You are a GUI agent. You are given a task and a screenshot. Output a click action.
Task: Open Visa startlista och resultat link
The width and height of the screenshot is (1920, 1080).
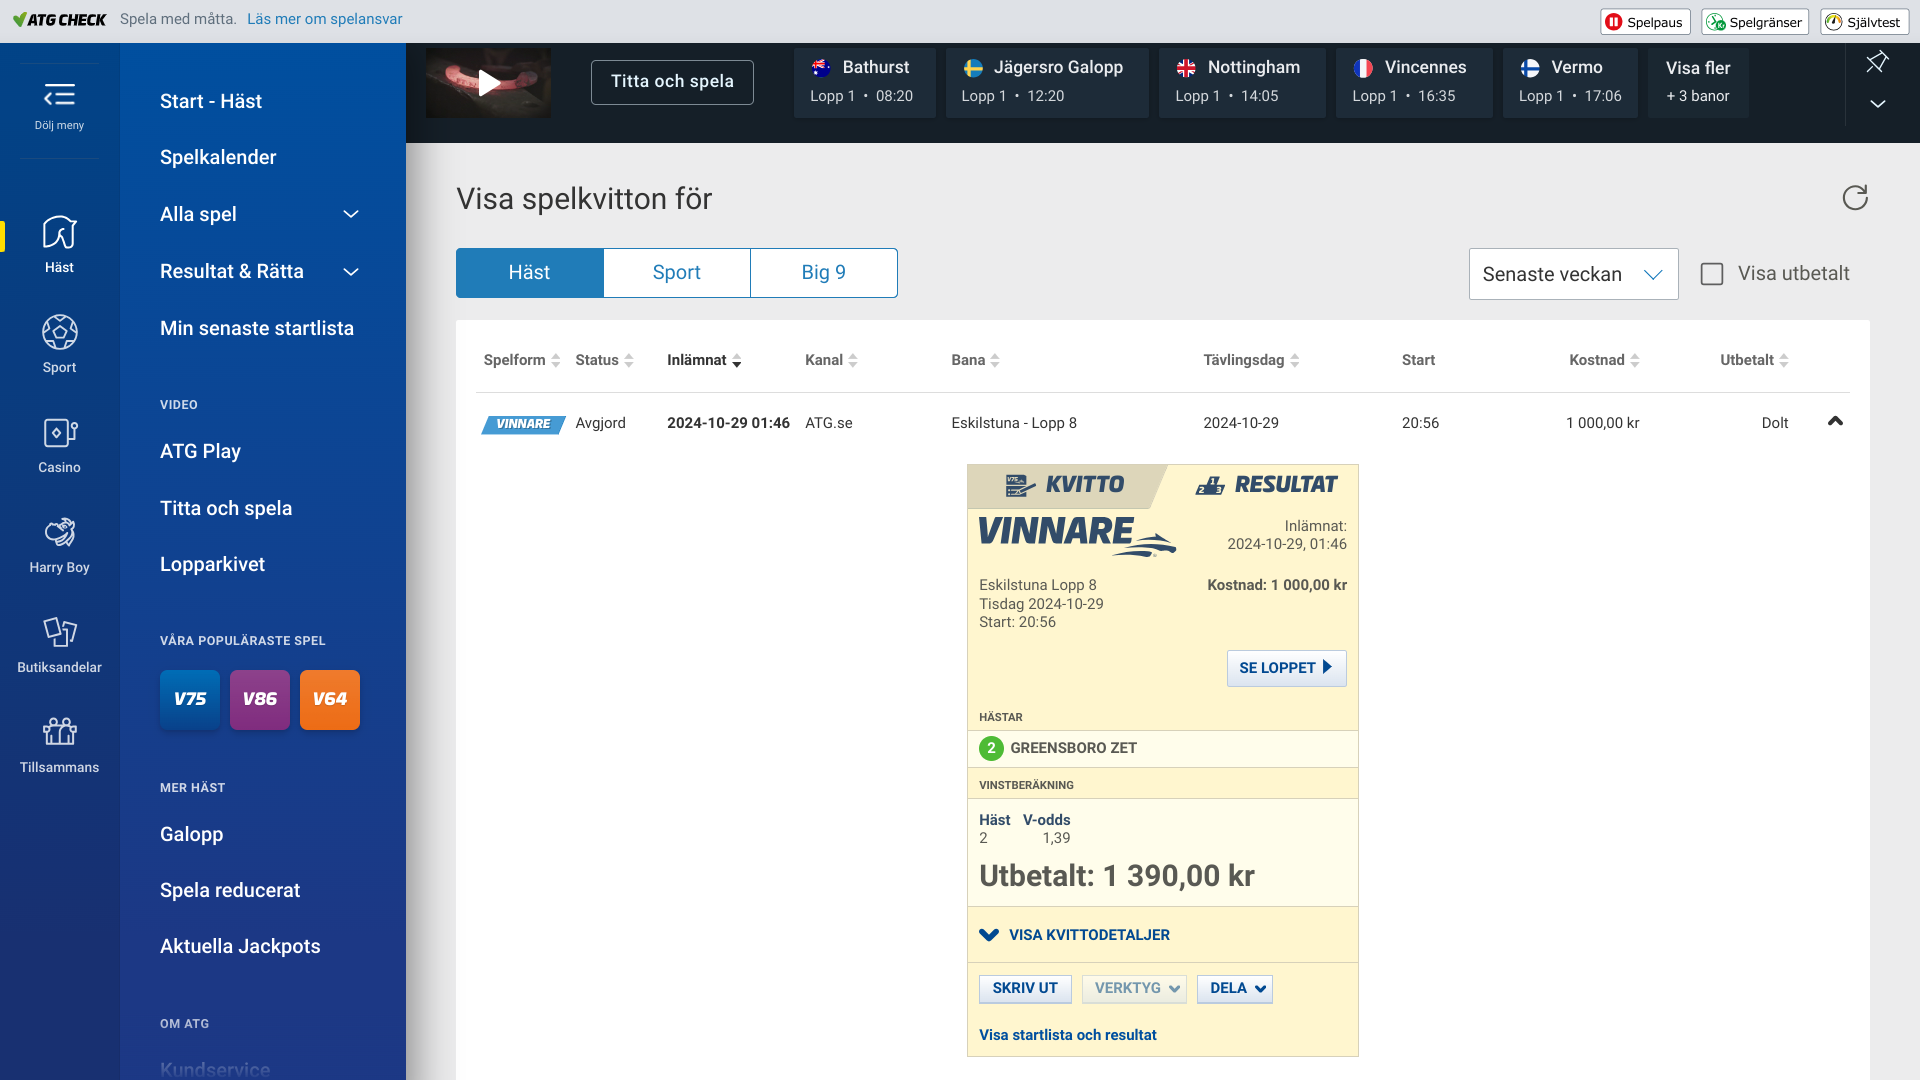[x=1067, y=1035]
